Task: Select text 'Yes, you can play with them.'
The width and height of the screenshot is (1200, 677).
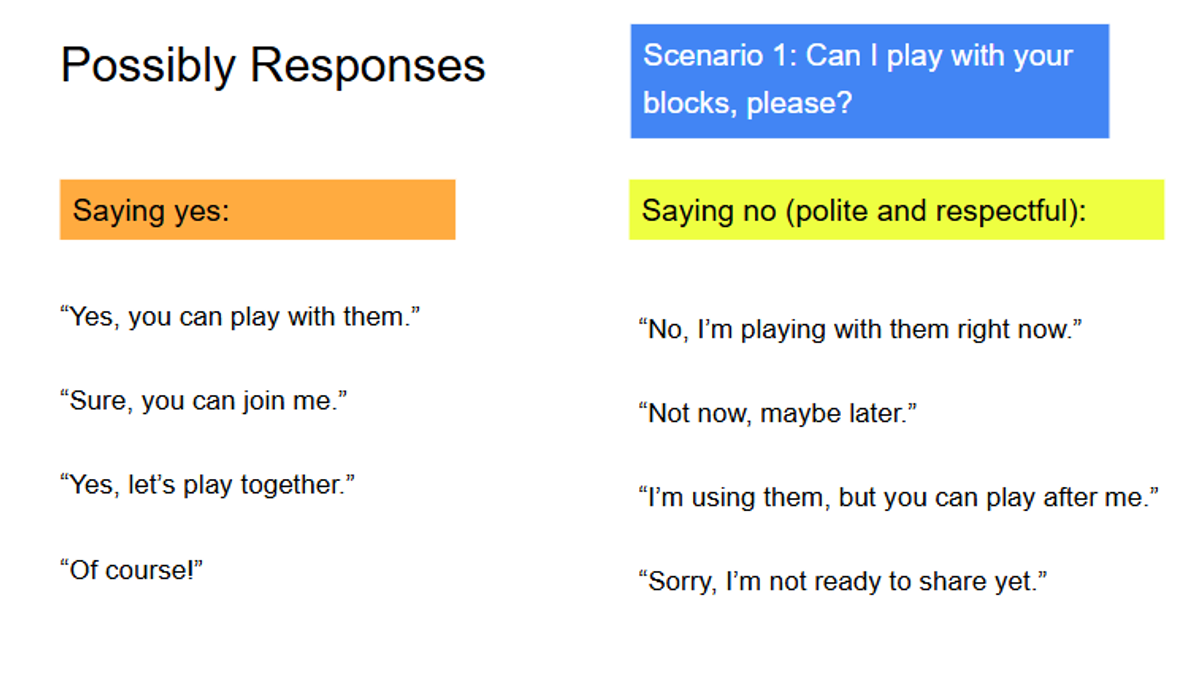Action: point(240,318)
